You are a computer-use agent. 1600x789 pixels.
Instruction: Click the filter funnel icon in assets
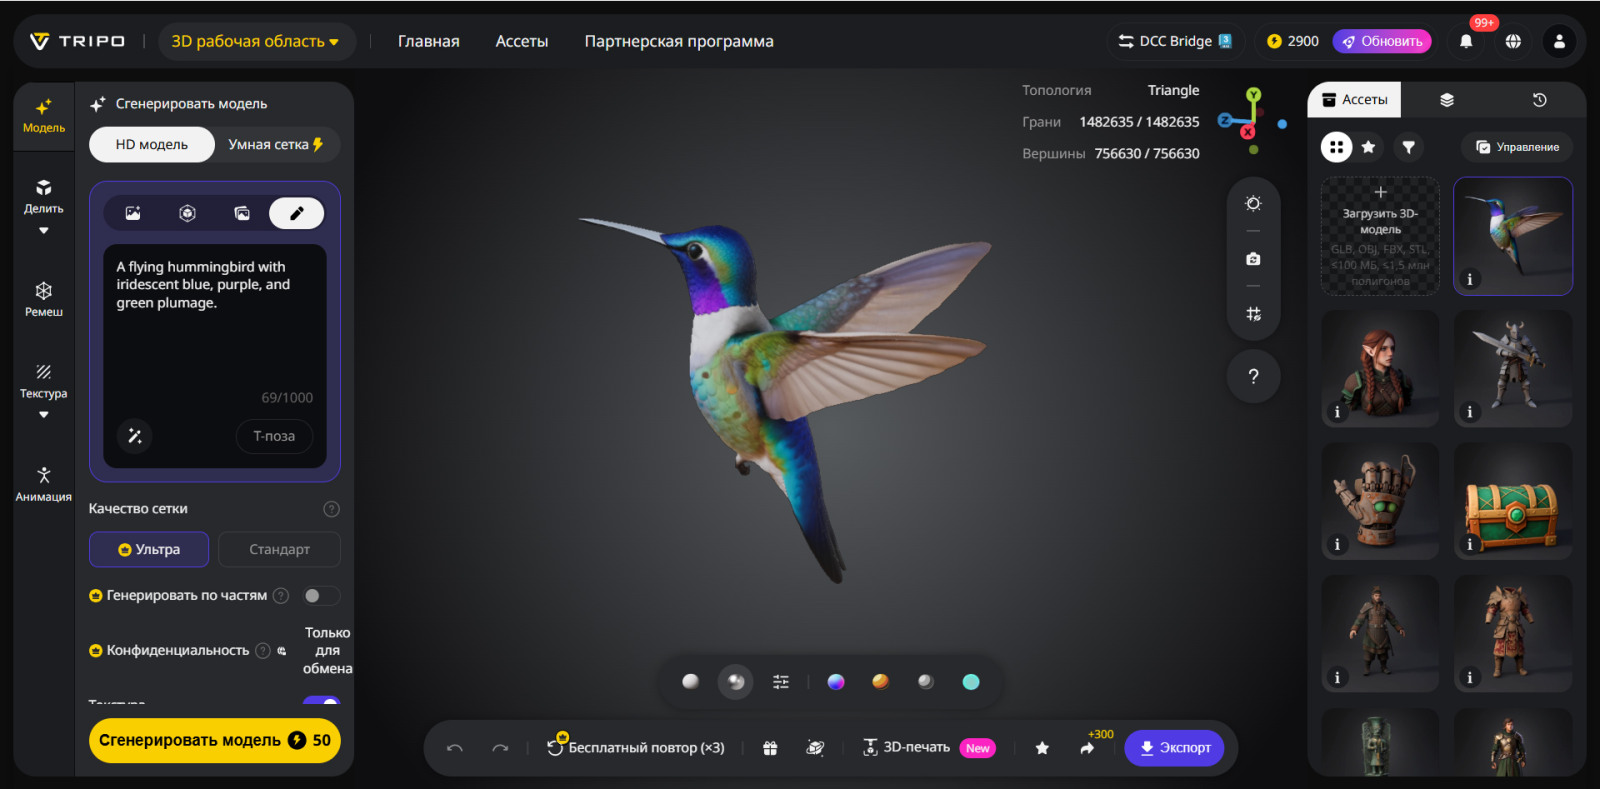point(1408,147)
